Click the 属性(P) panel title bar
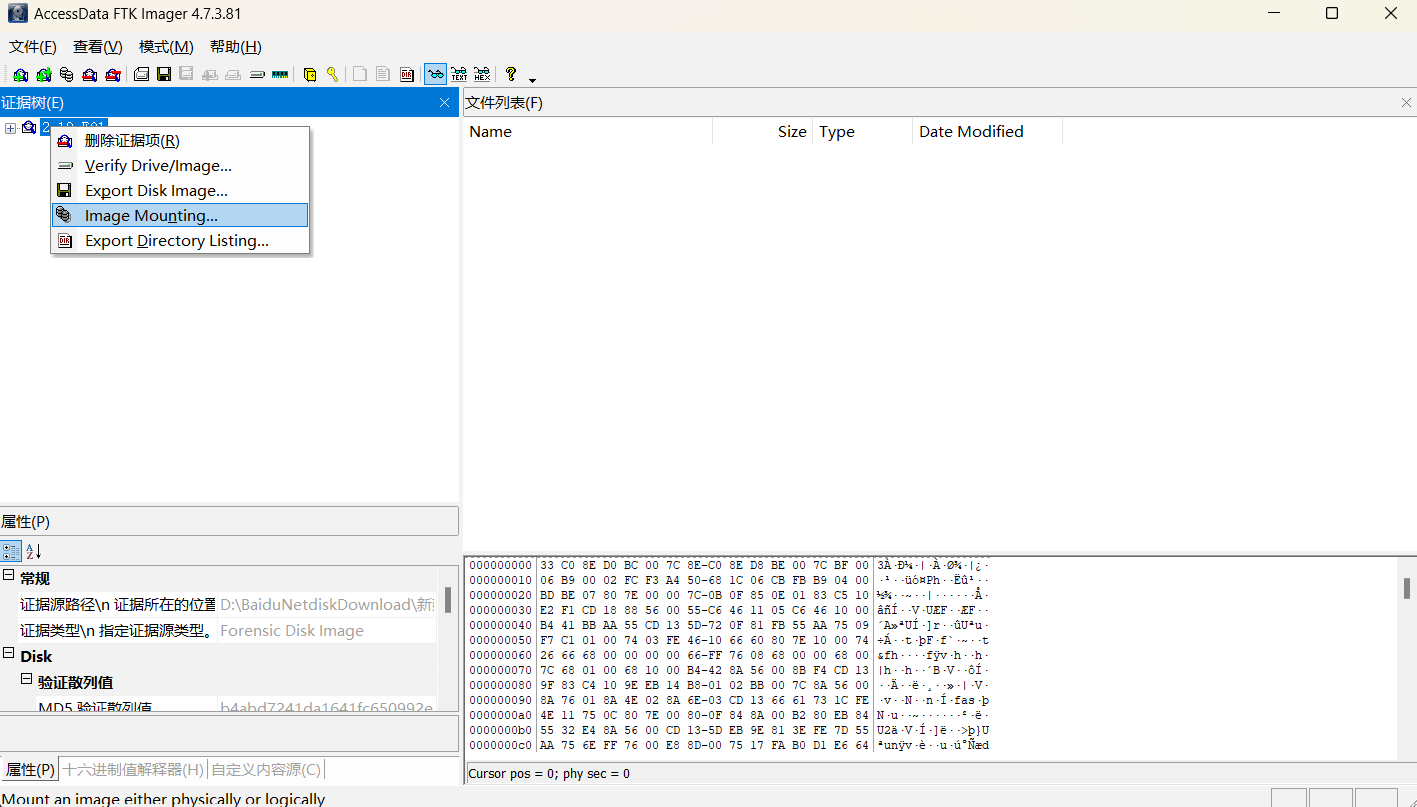The width and height of the screenshot is (1417, 807). [x=229, y=521]
